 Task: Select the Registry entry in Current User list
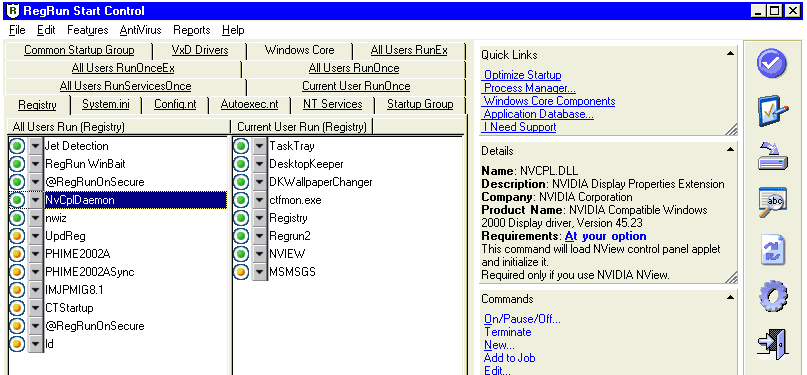point(288,218)
